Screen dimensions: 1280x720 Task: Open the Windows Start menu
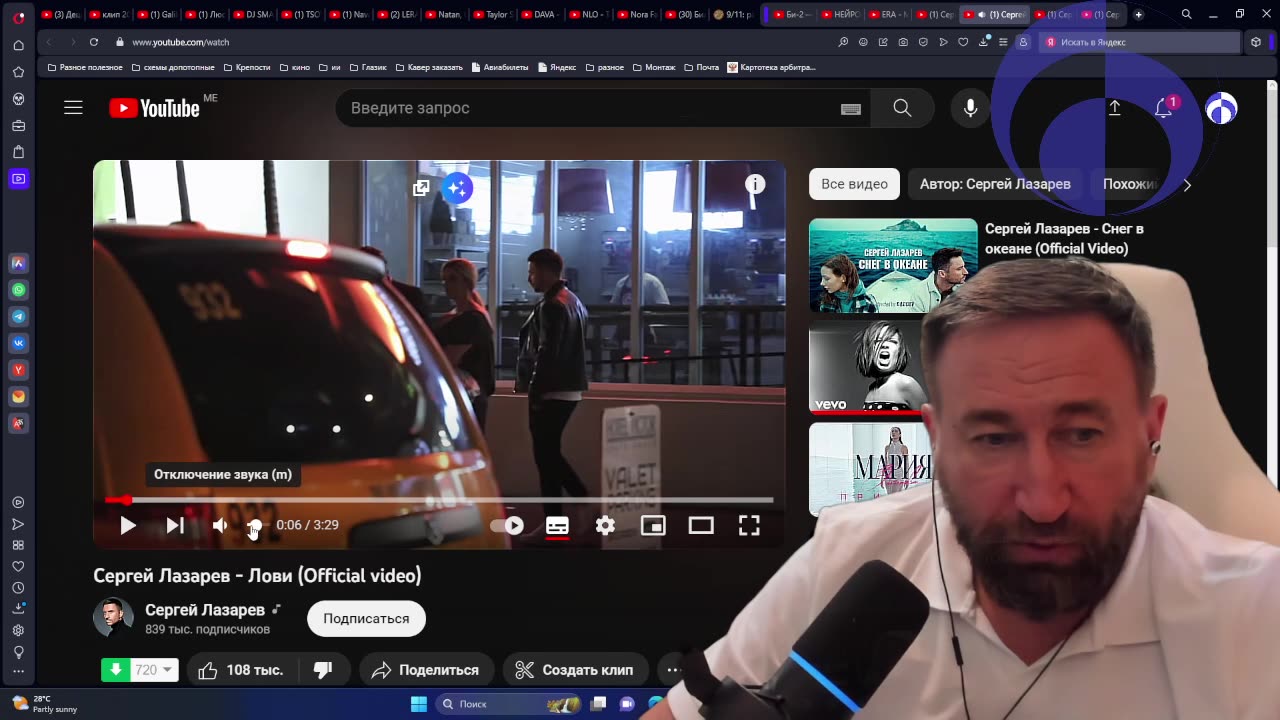pos(419,704)
